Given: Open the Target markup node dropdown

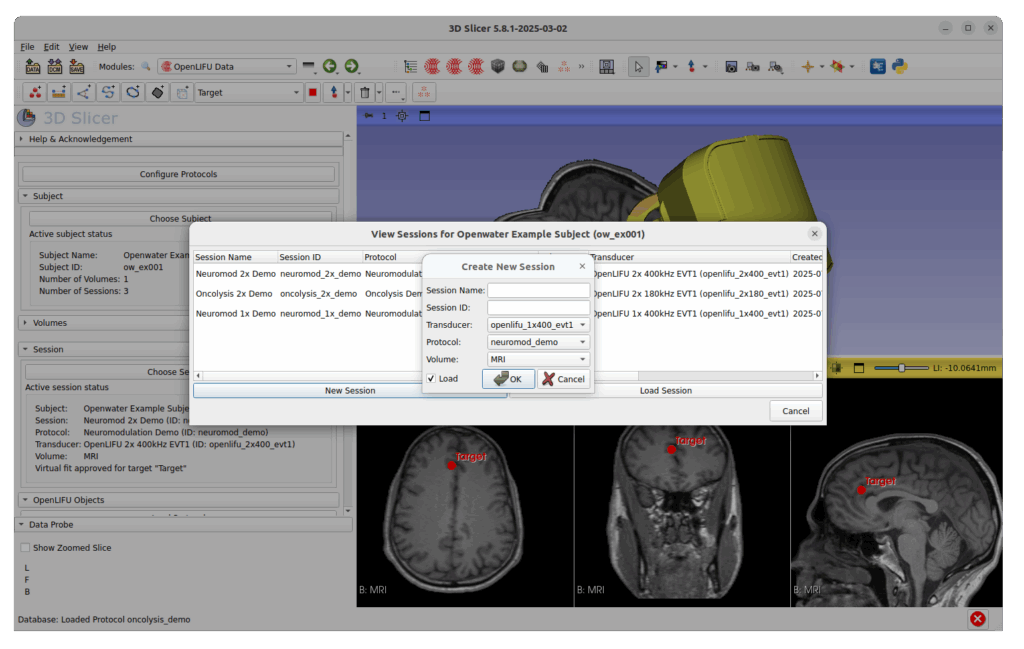Looking at the screenshot, I should 248,93.
